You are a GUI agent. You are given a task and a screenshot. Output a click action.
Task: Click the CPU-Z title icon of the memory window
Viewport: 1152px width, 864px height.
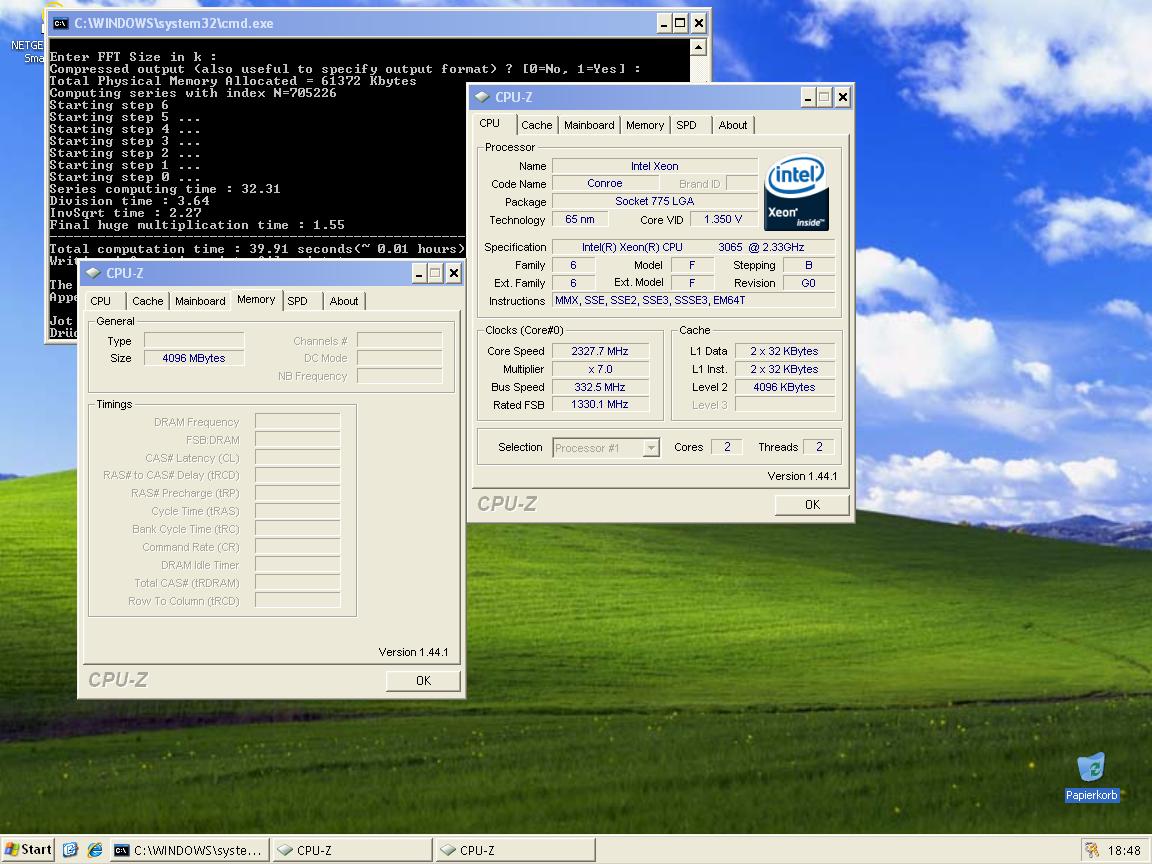point(93,273)
